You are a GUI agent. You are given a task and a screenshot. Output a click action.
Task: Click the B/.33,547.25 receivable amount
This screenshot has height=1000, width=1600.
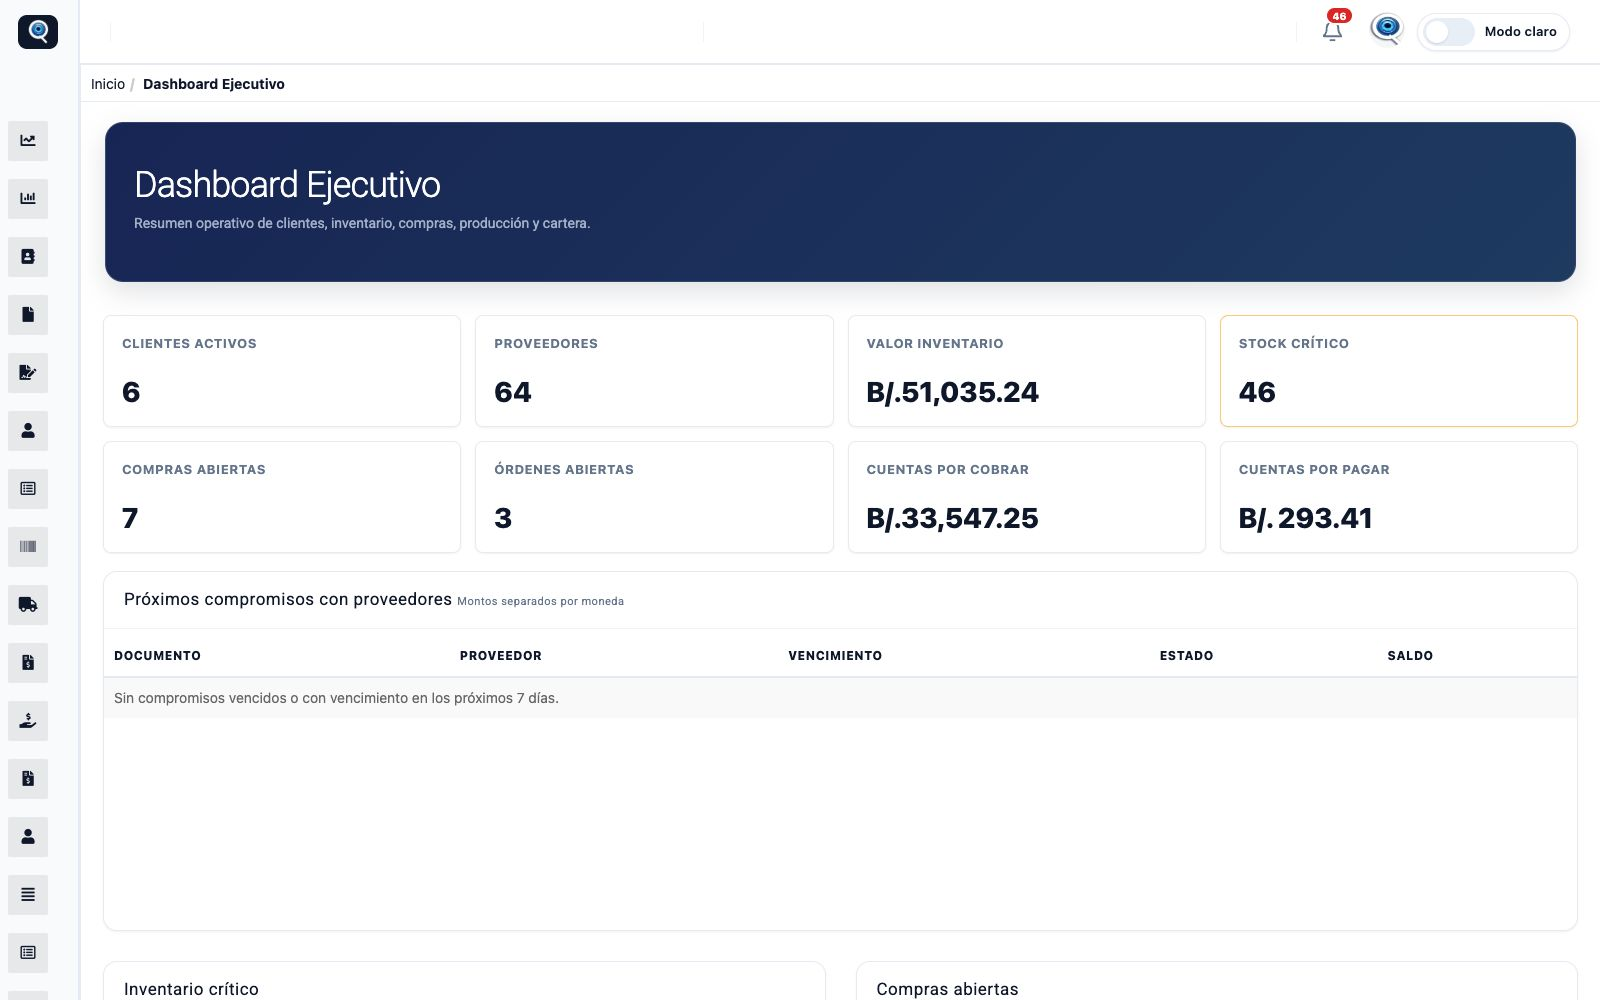(x=952, y=518)
